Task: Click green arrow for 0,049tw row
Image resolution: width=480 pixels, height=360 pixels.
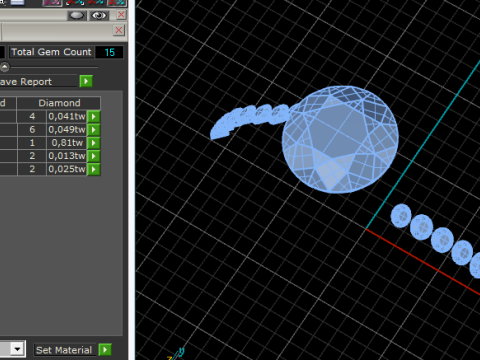Action: [94, 130]
